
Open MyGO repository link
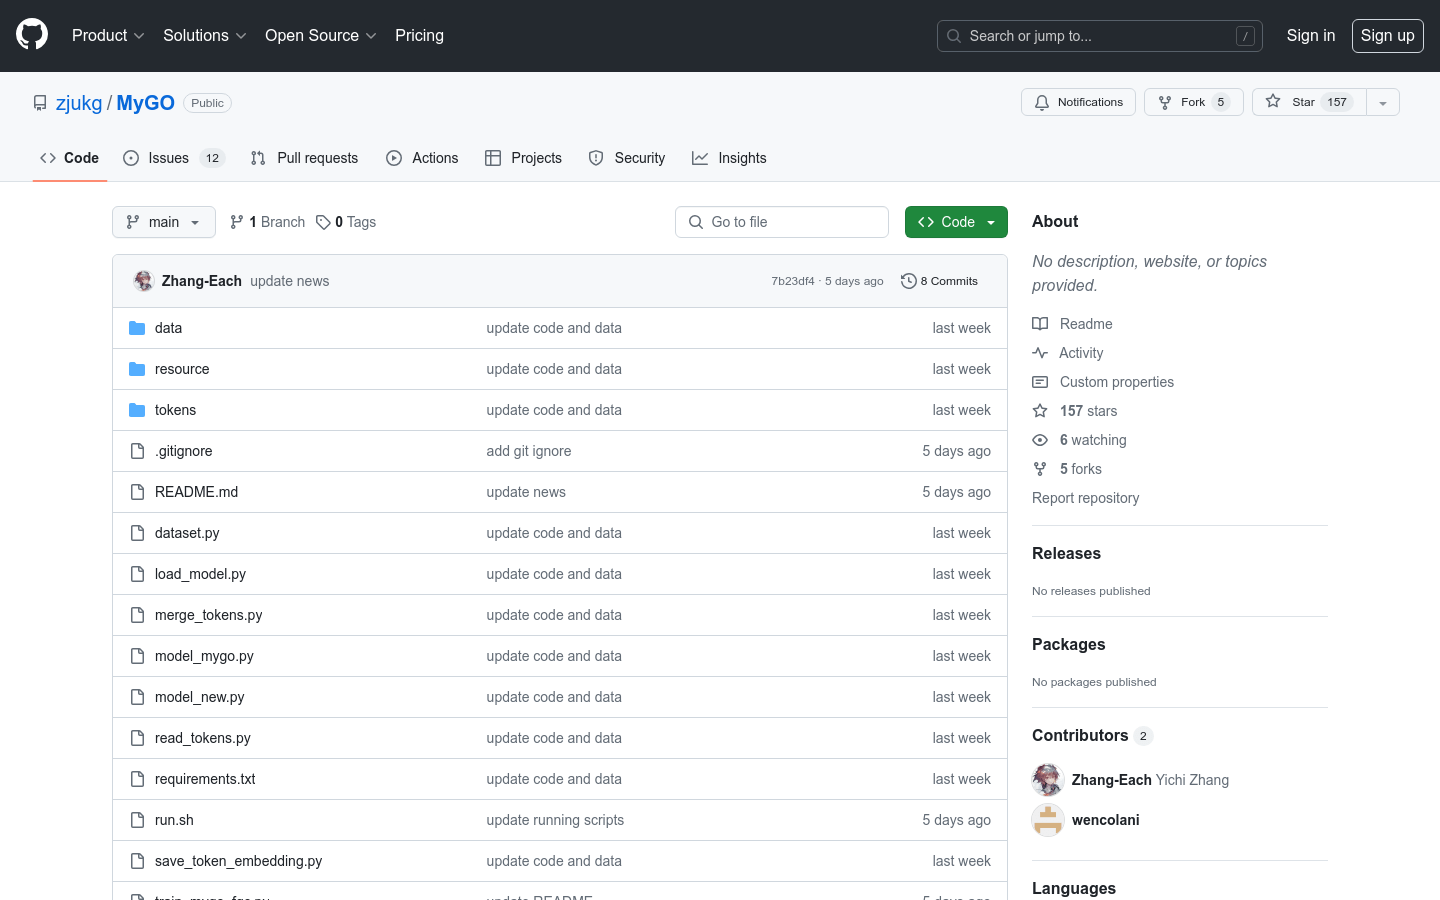pyautogui.click(x=145, y=103)
